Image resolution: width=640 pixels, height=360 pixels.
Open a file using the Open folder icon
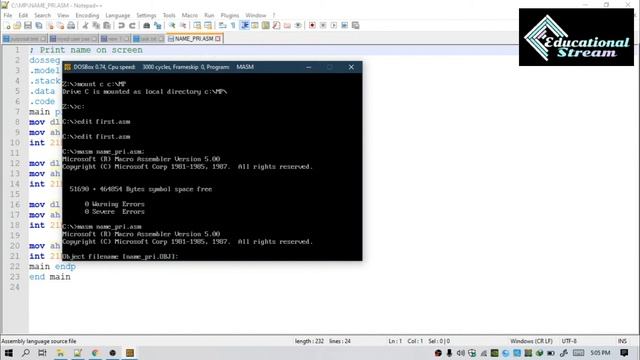coord(17,25)
